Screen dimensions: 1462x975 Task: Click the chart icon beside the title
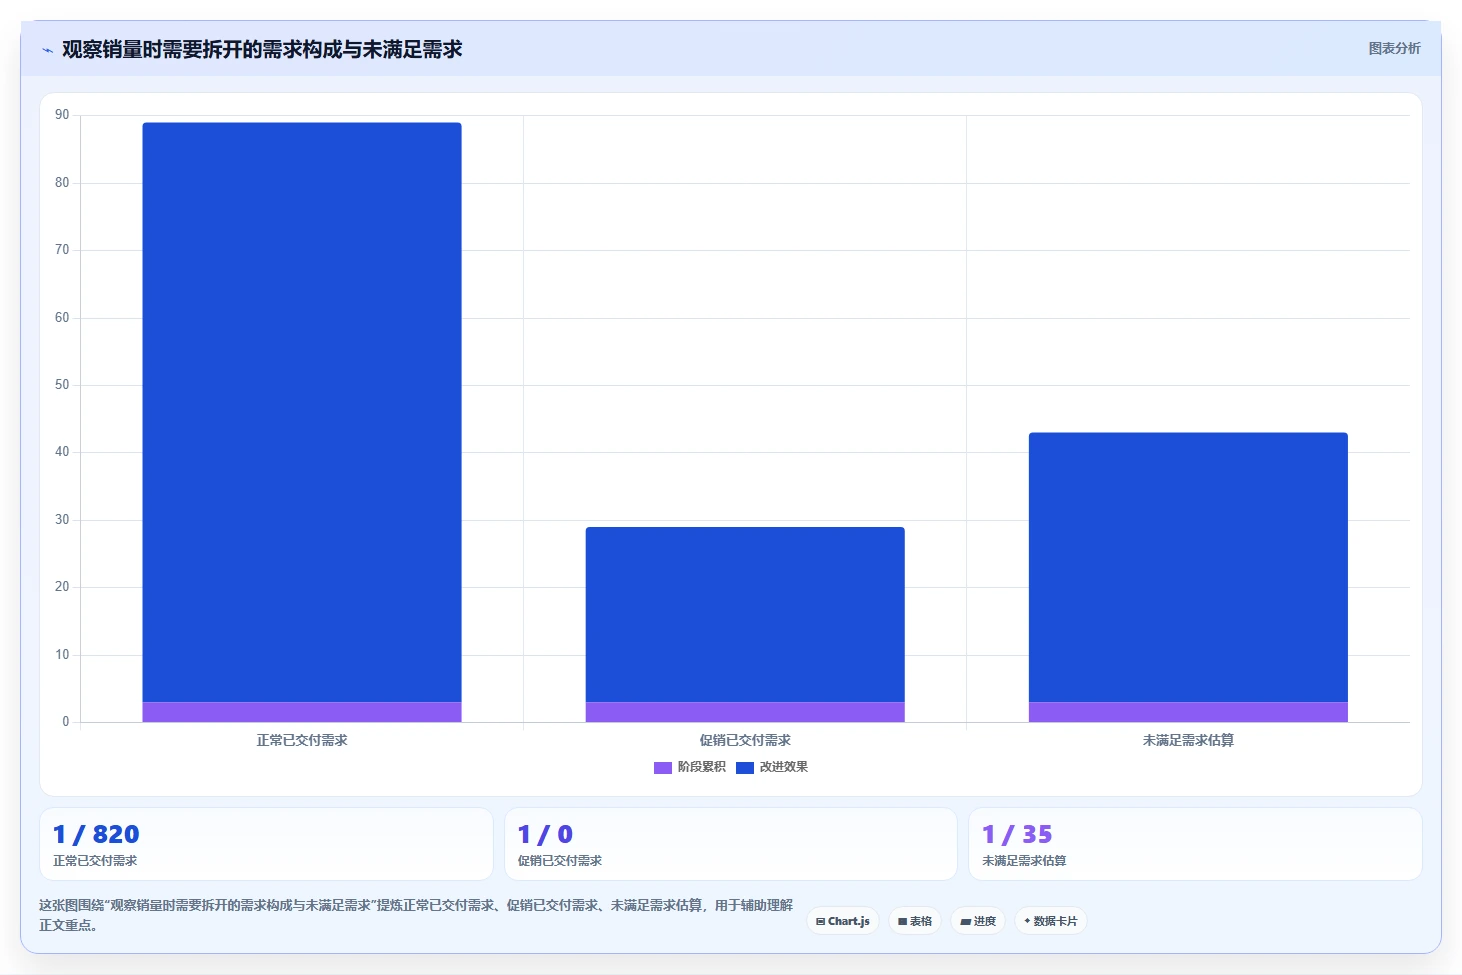pos(47,50)
